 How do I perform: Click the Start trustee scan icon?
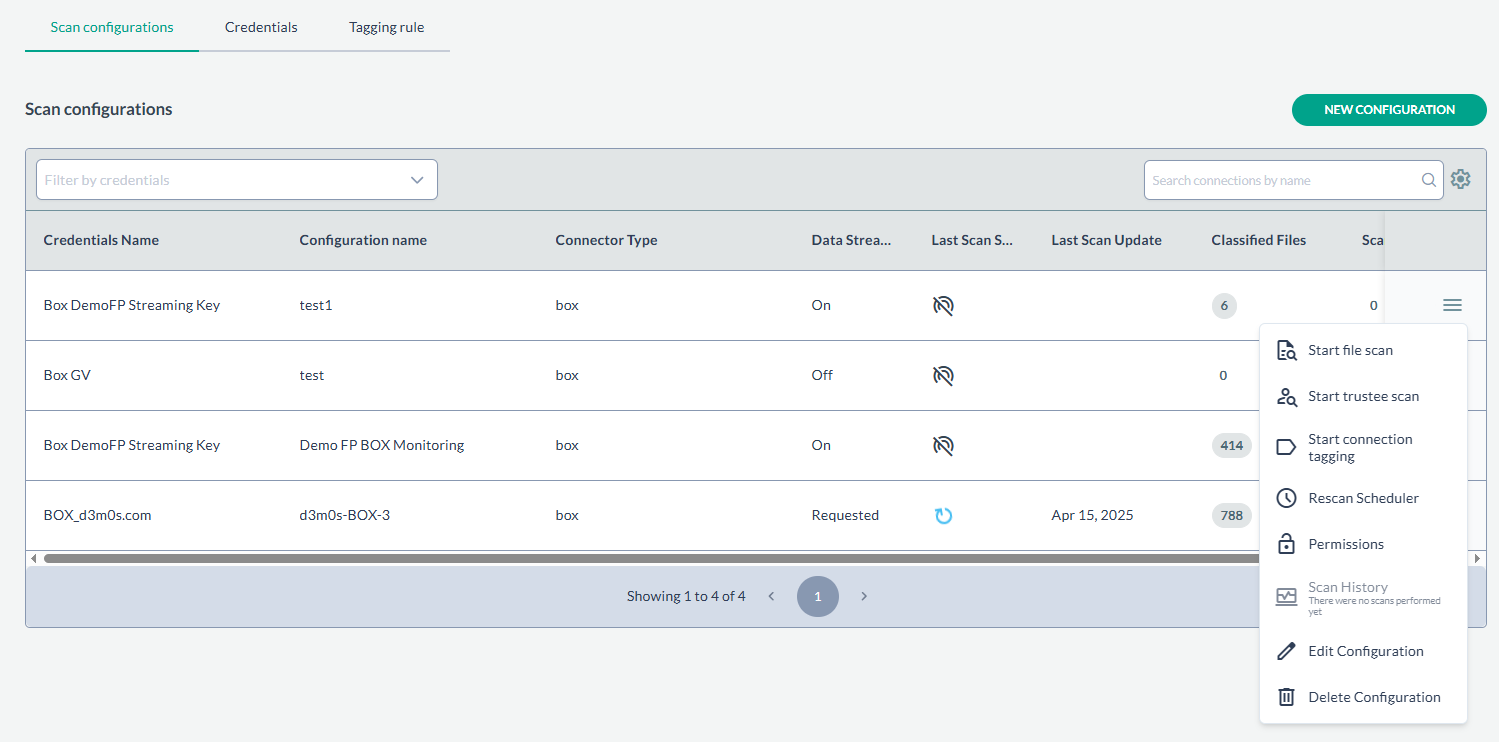pyautogui.click(x=1287, y=397)
